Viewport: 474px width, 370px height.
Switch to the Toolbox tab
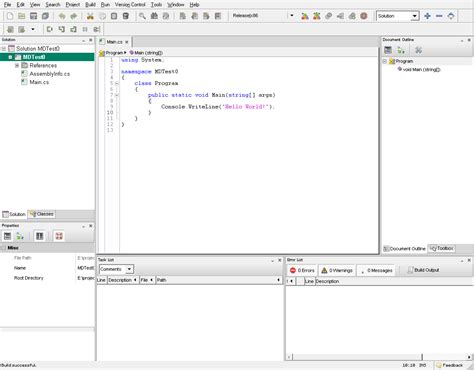pos(442,248)
